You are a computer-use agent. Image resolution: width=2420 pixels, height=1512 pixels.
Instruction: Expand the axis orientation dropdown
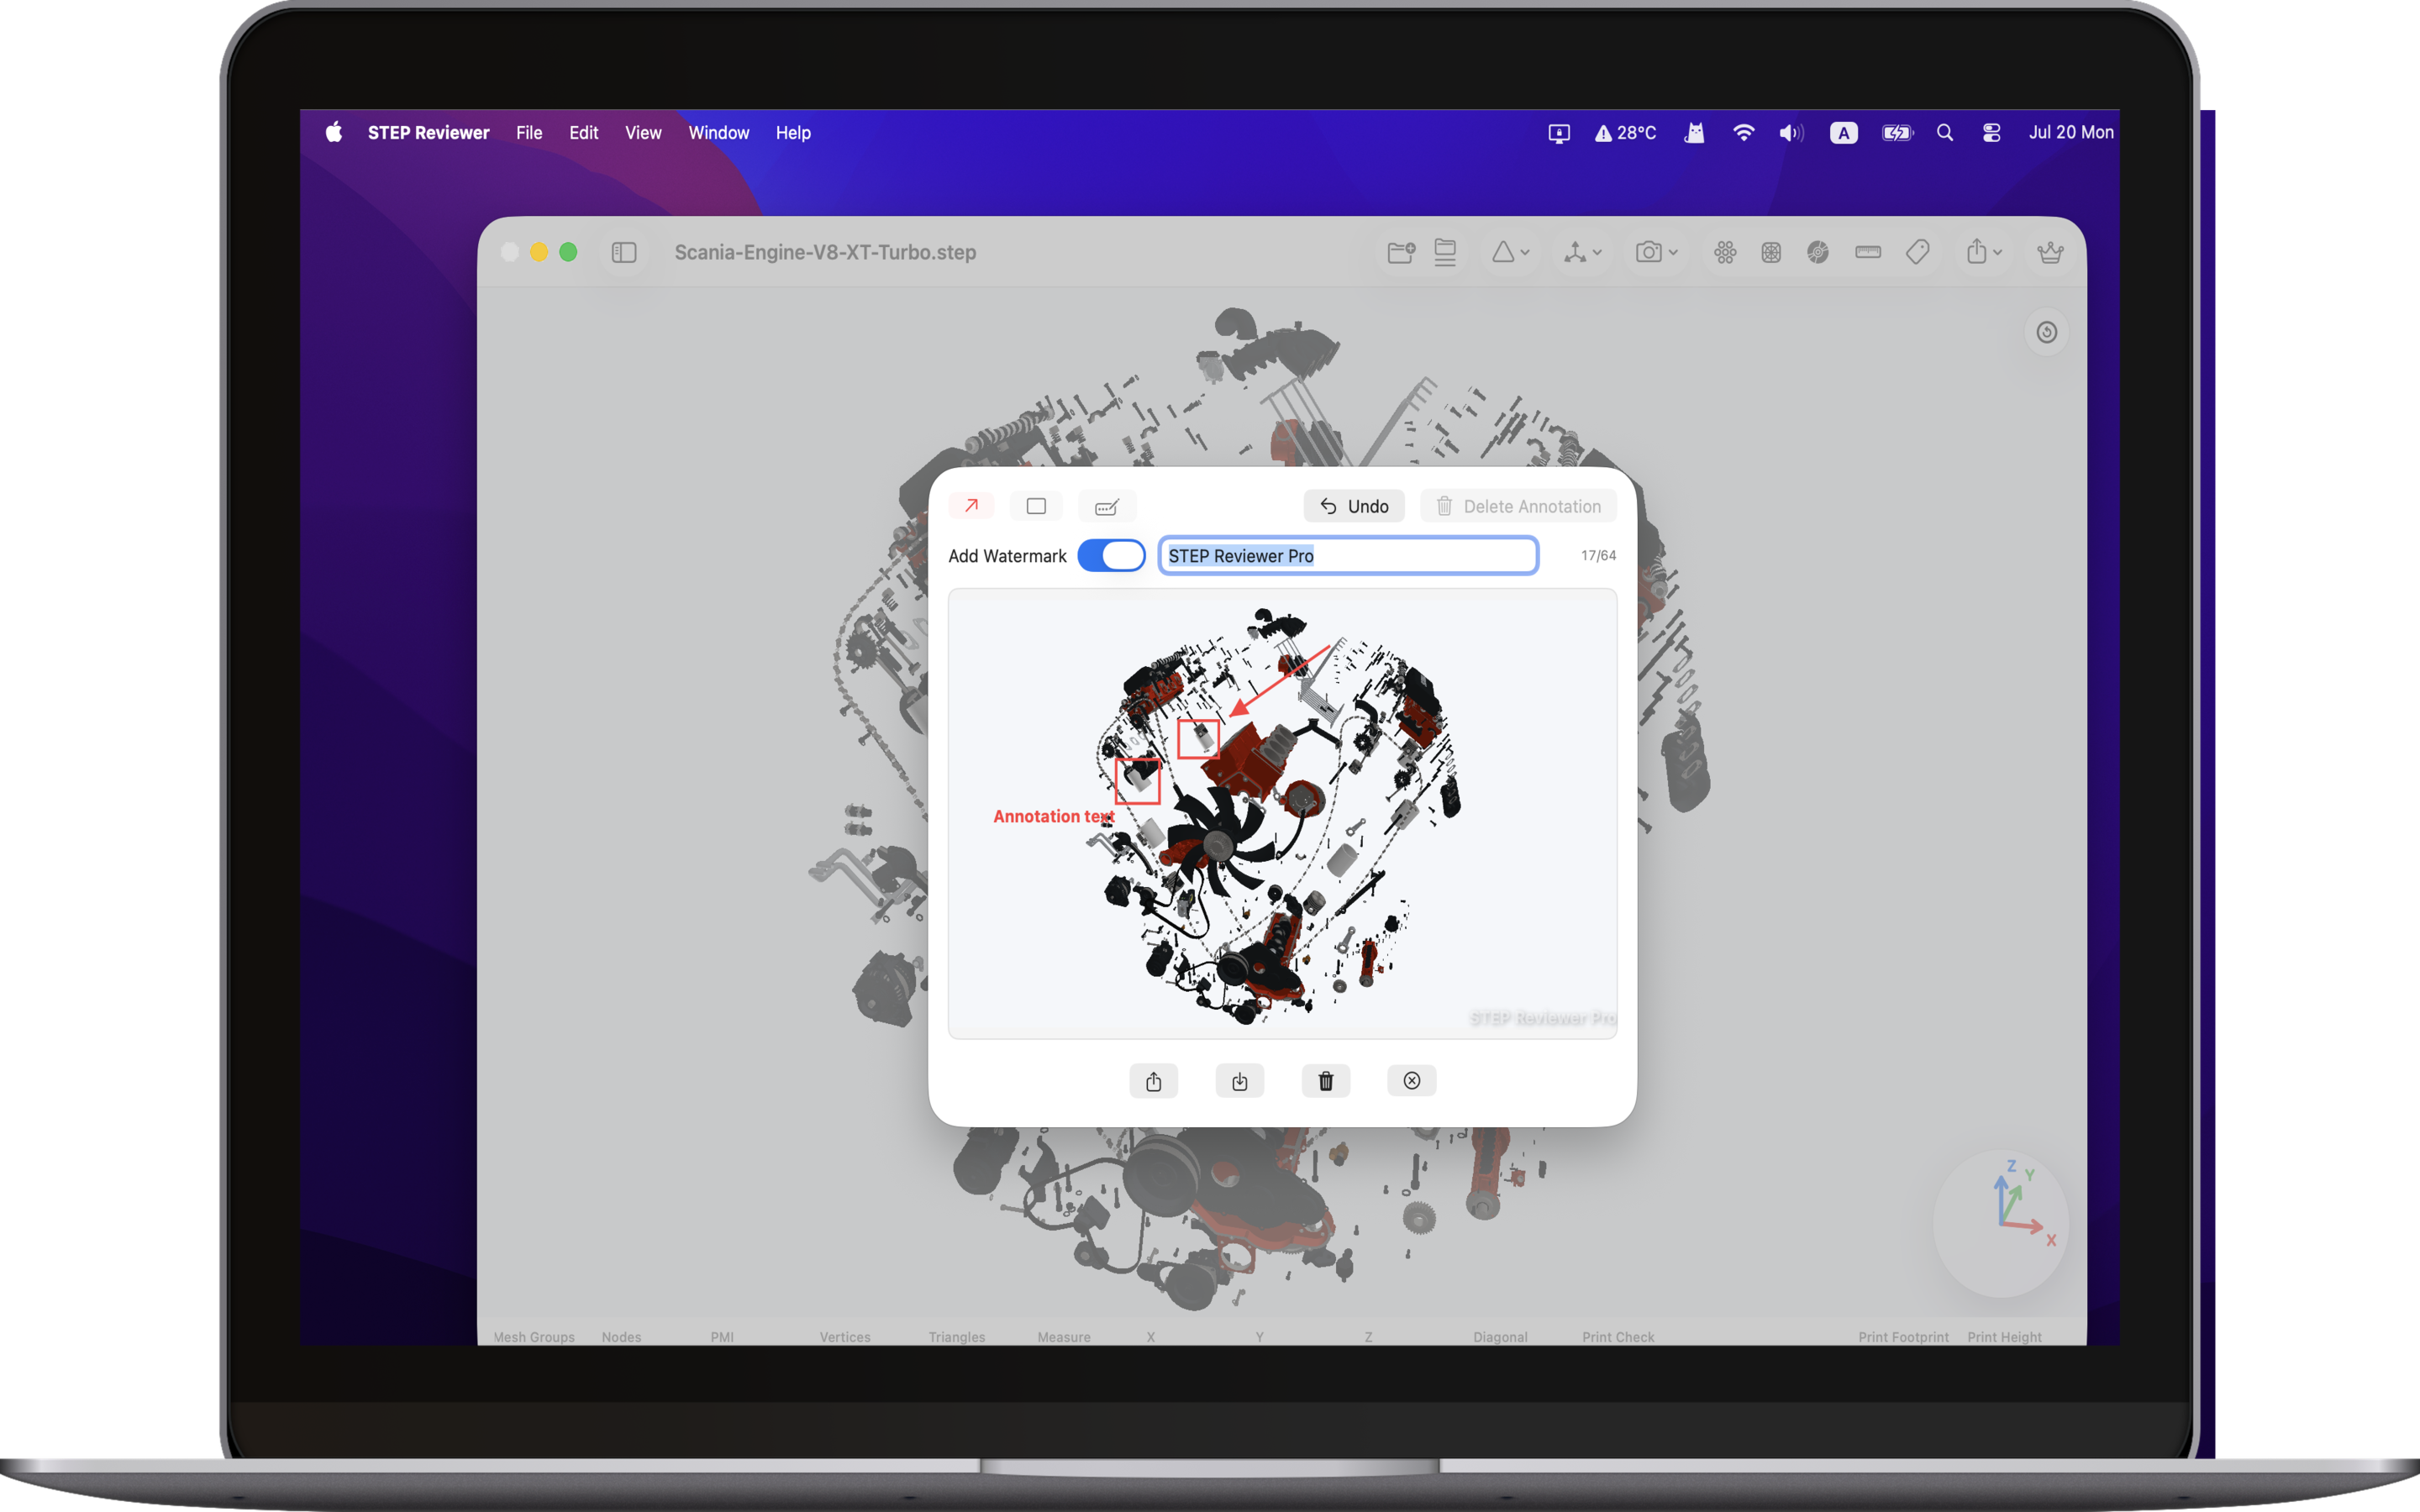pyautogui.click(x=1583, y=252)
